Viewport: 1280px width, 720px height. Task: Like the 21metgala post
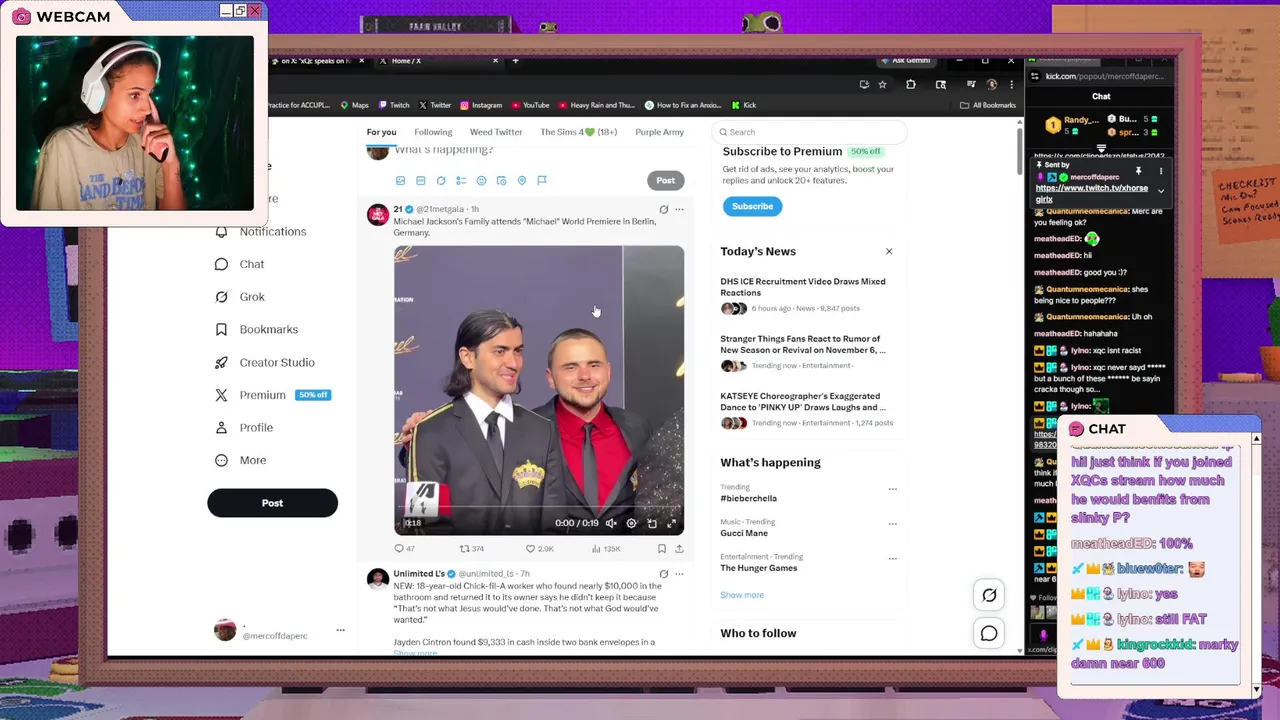[539, 548]
